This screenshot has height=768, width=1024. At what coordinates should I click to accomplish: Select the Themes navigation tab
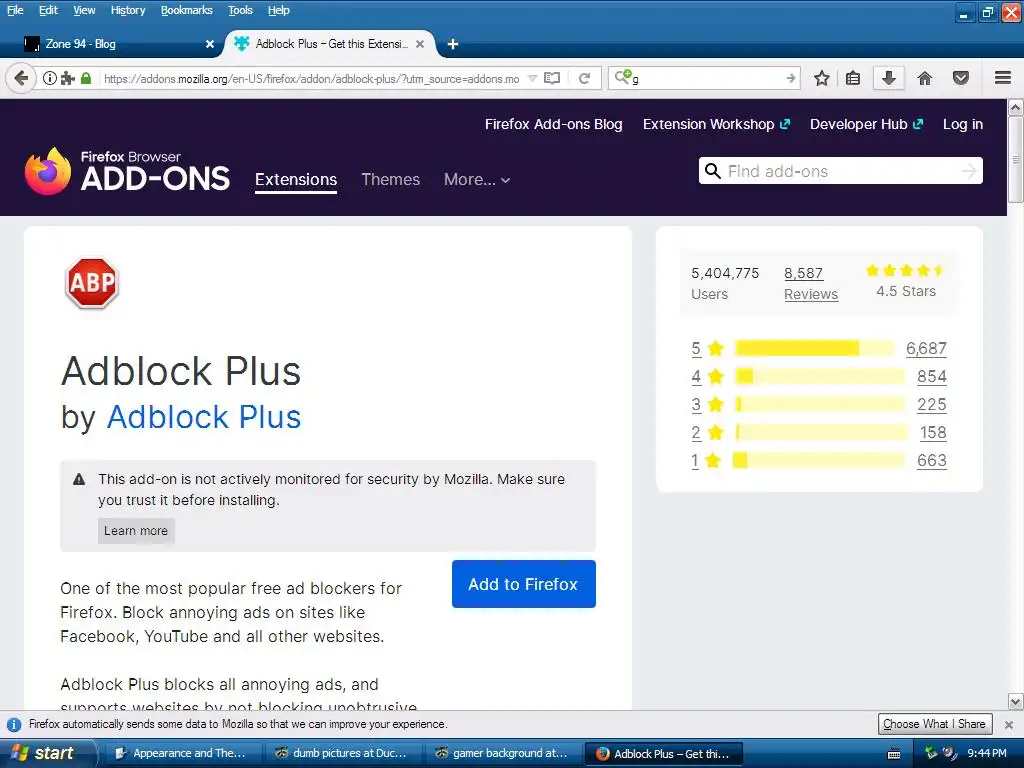[x=391, y=180]
